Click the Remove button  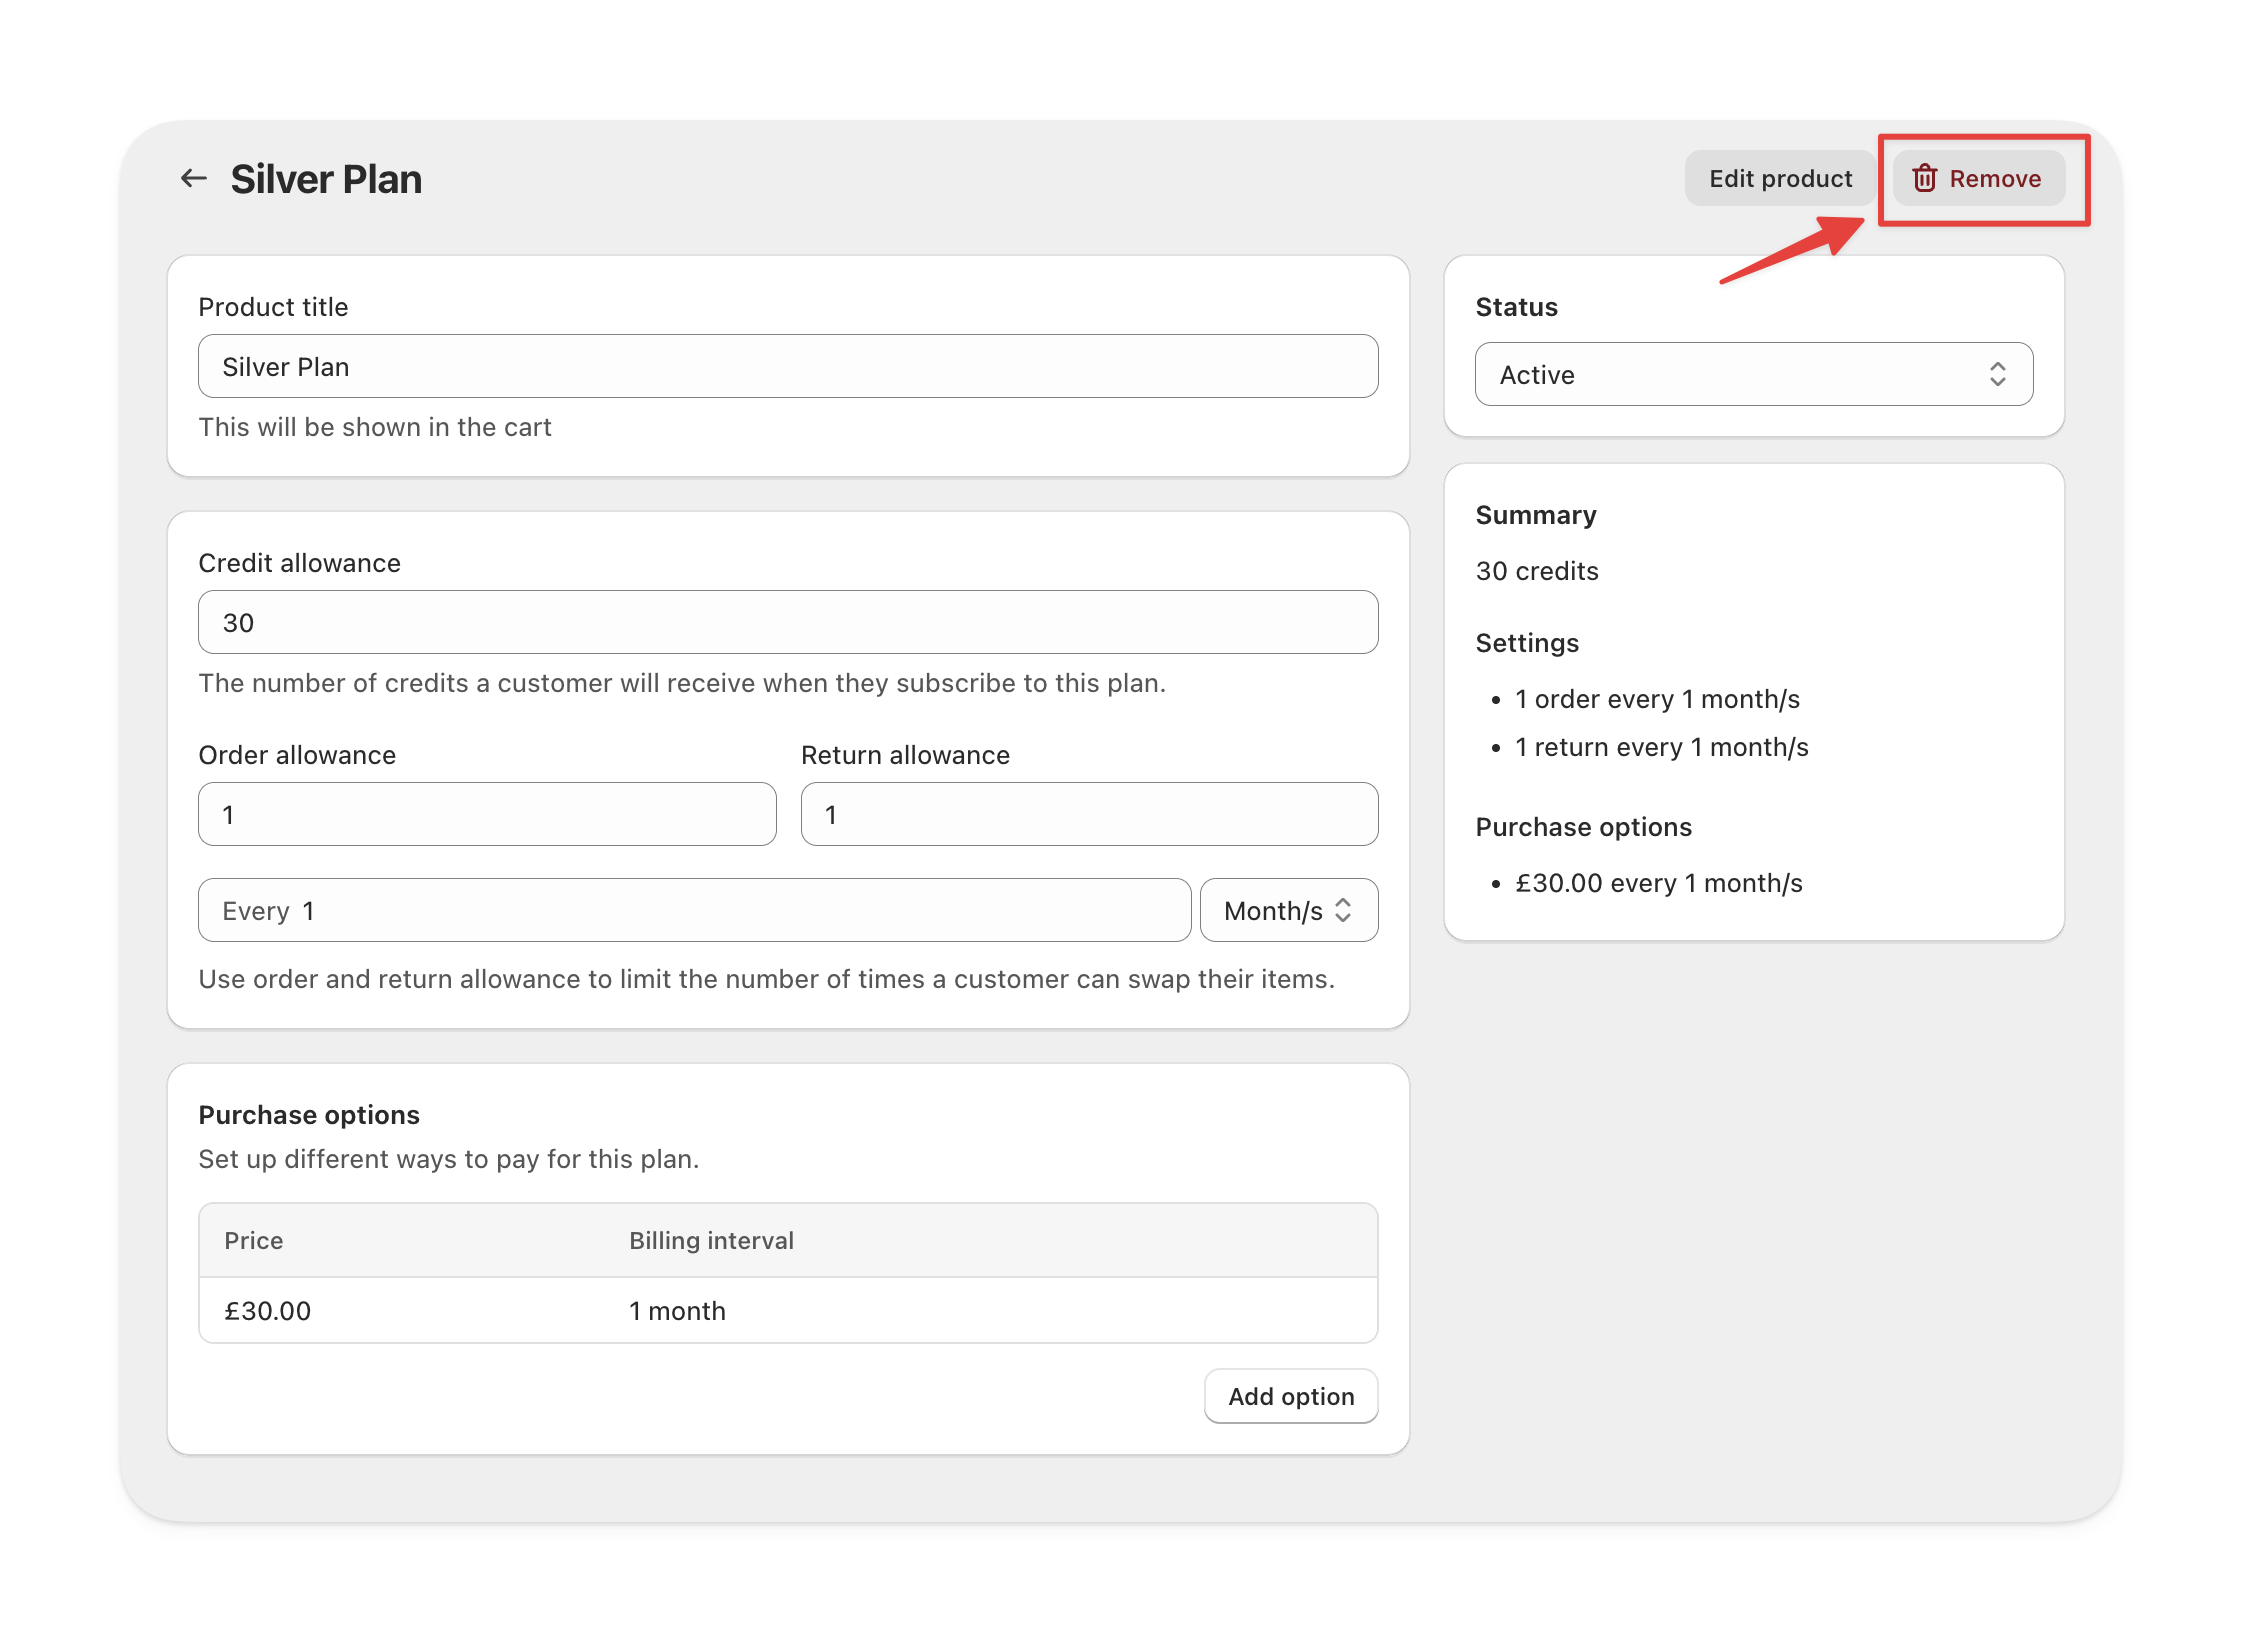1977,178
